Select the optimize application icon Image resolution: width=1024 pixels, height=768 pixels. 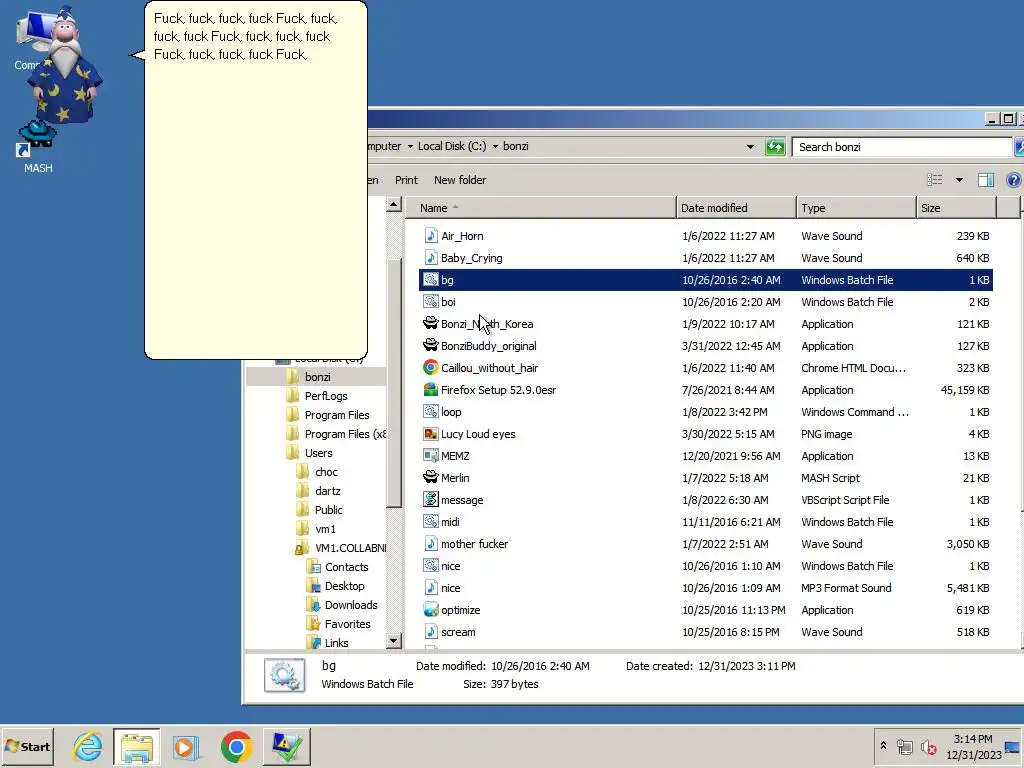tap(430, 610)
